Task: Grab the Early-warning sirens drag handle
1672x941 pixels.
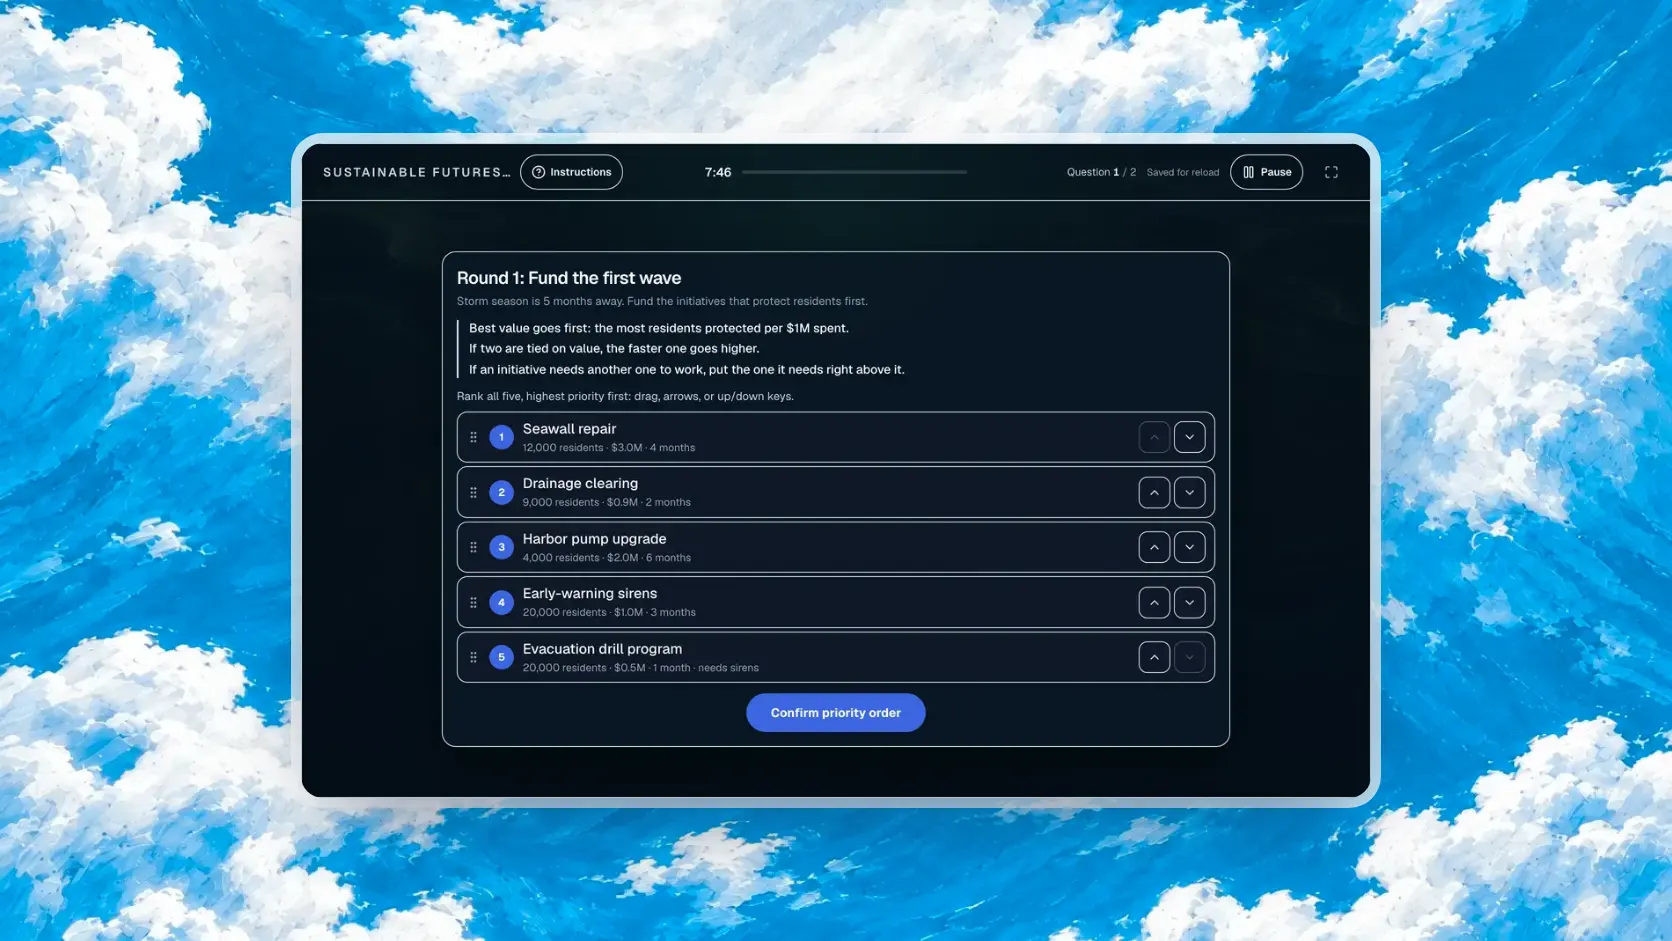Action: pyautogui.click(x=473, y=602)
